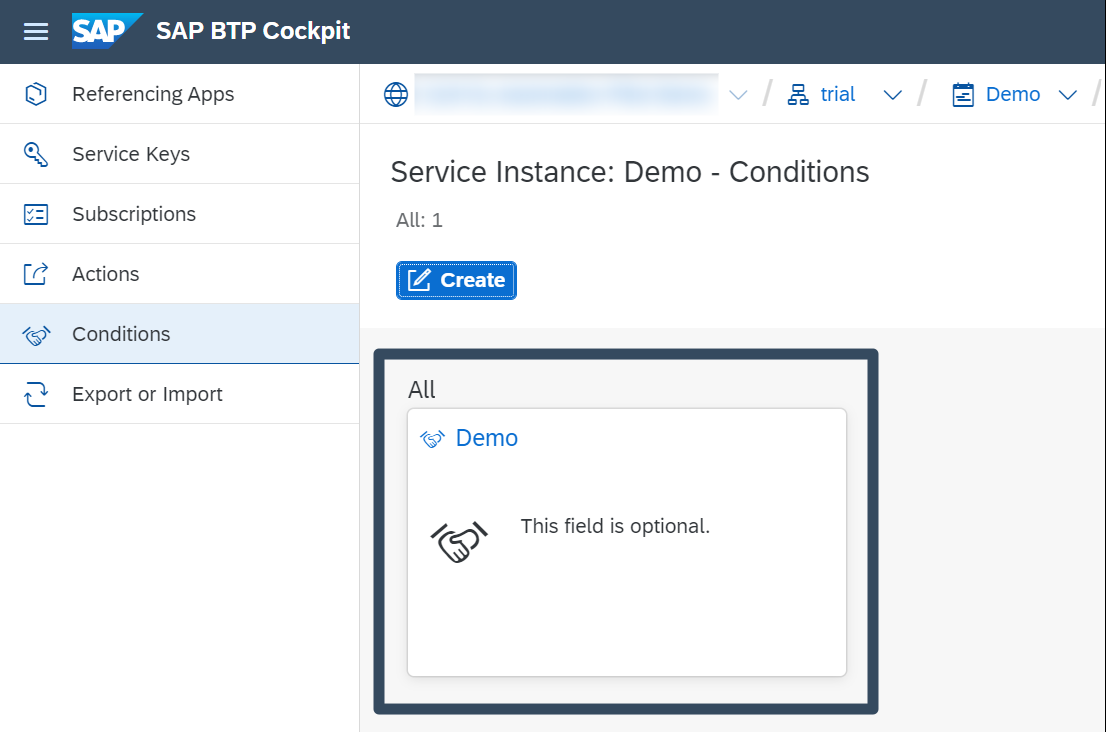Click the 'Service Instance: Demo - Conditions' heading
Screen dimensions: 1106x732
(x=630, y=172)
